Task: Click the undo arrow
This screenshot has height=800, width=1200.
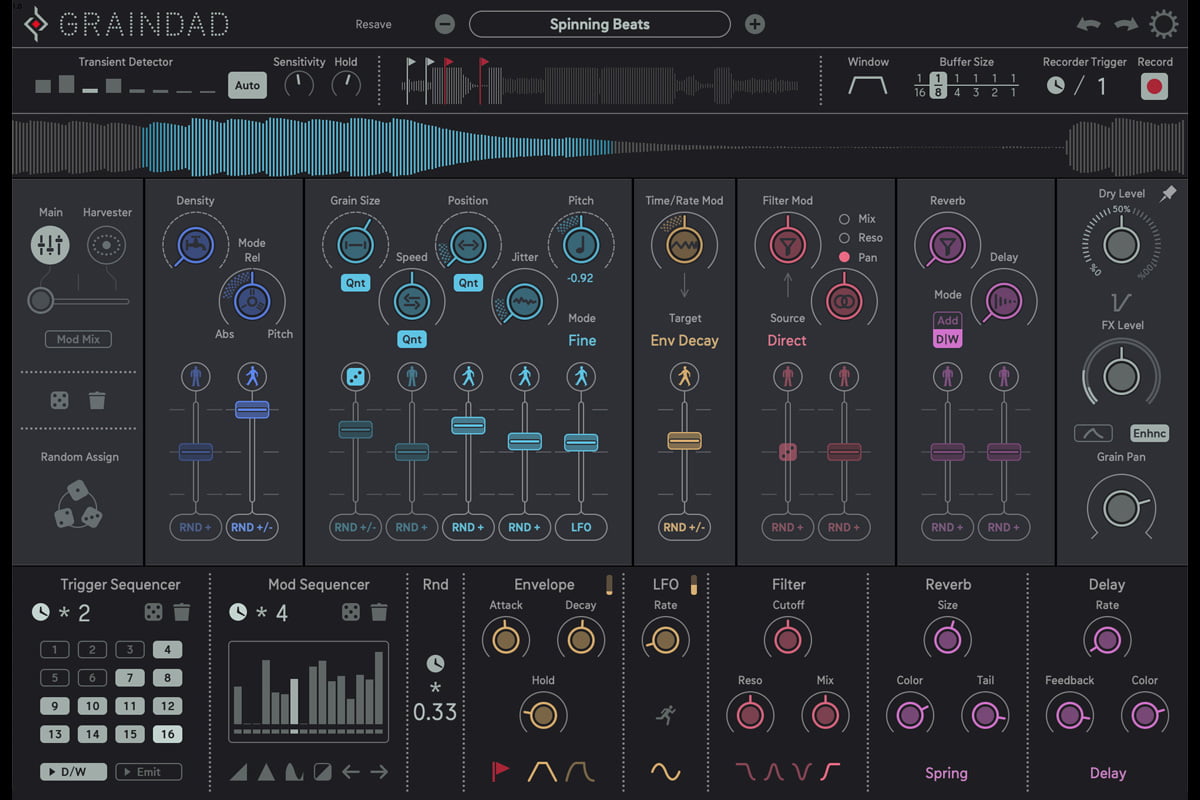Action: [1090, 24]
